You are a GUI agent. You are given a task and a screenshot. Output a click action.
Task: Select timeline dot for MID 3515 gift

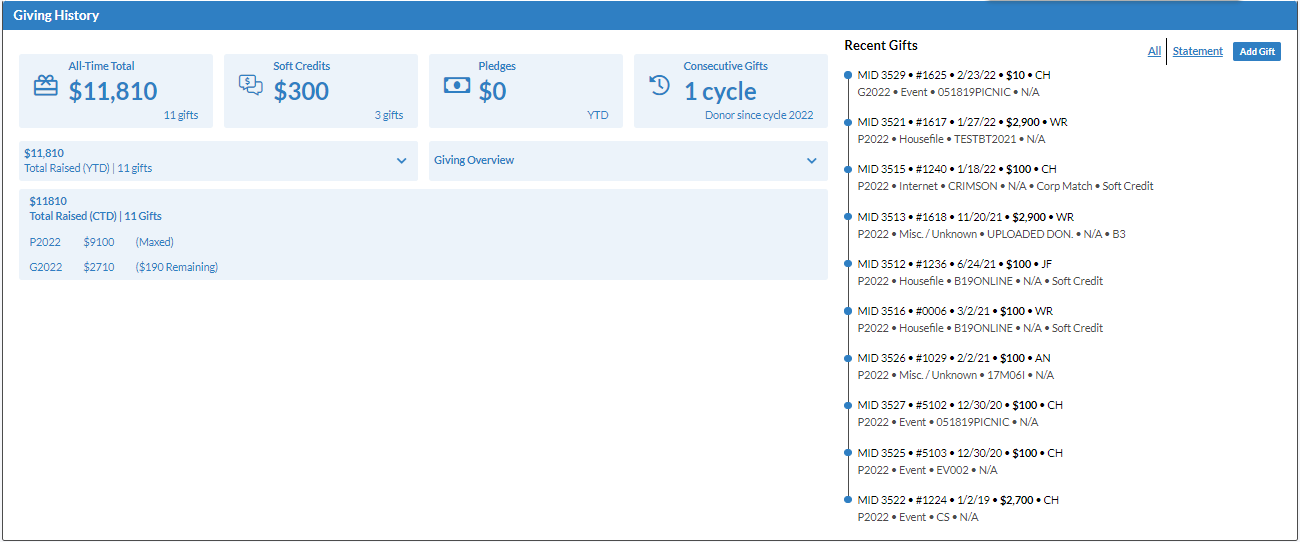(848, 169)
